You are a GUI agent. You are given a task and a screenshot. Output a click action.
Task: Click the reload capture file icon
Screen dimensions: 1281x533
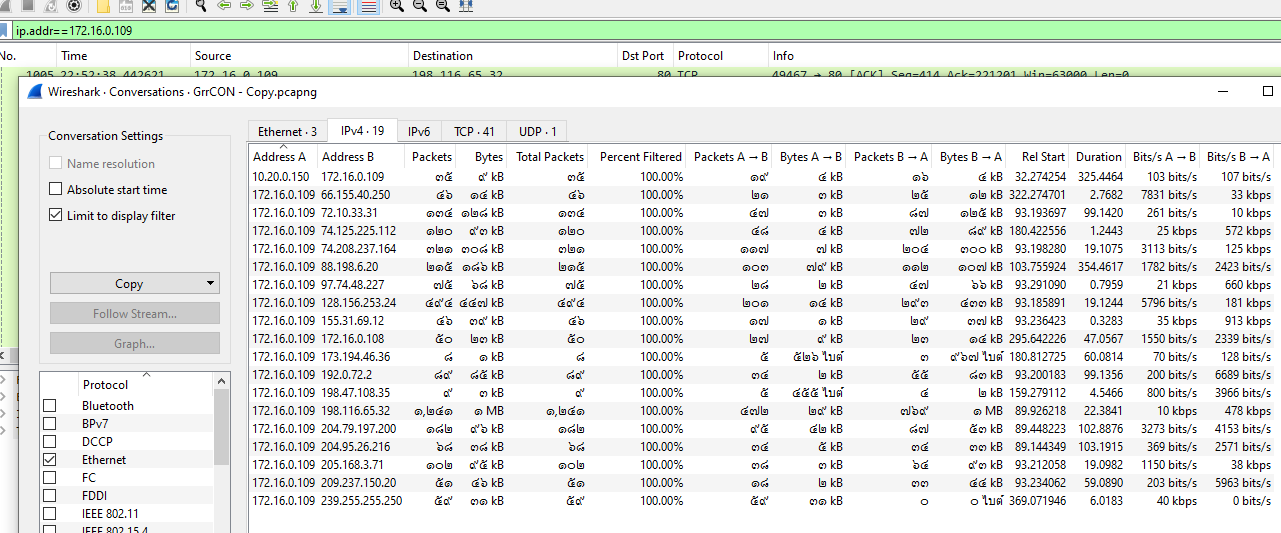click(172, 6)
